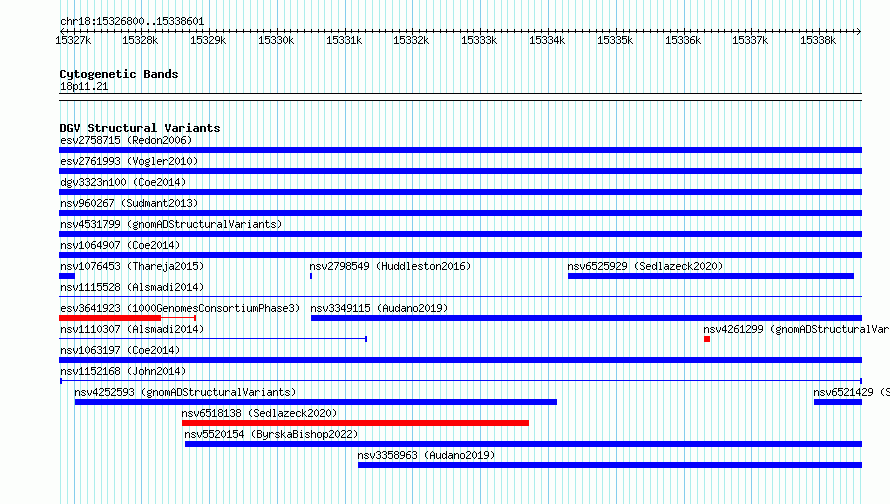Screen dimensions: 890x504
Task: Select the blue bar under nsv960267
Action: [460, 213]
